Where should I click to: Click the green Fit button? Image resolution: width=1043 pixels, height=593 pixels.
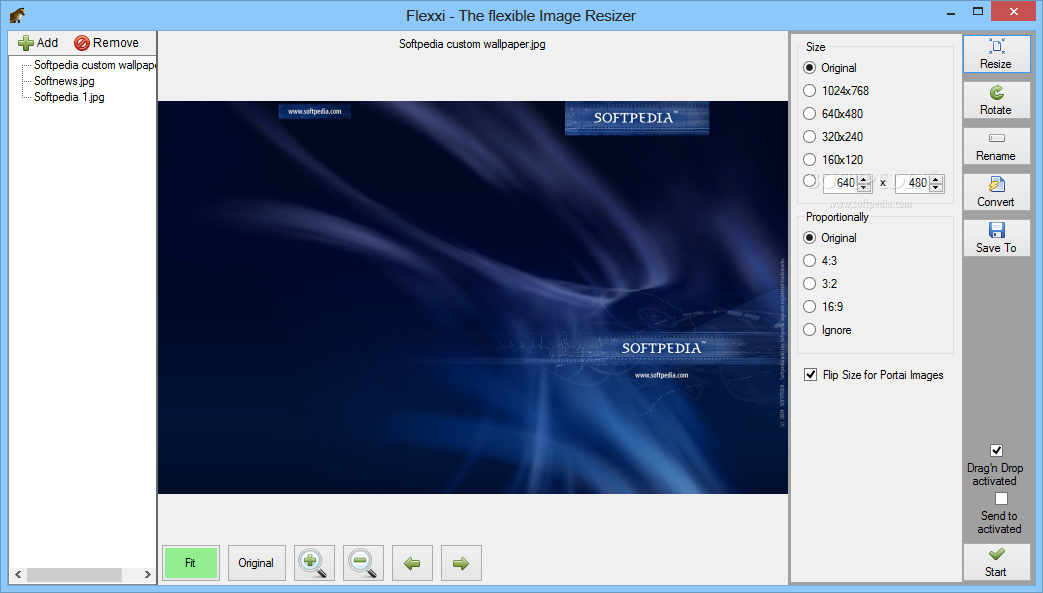coord(191,563)
